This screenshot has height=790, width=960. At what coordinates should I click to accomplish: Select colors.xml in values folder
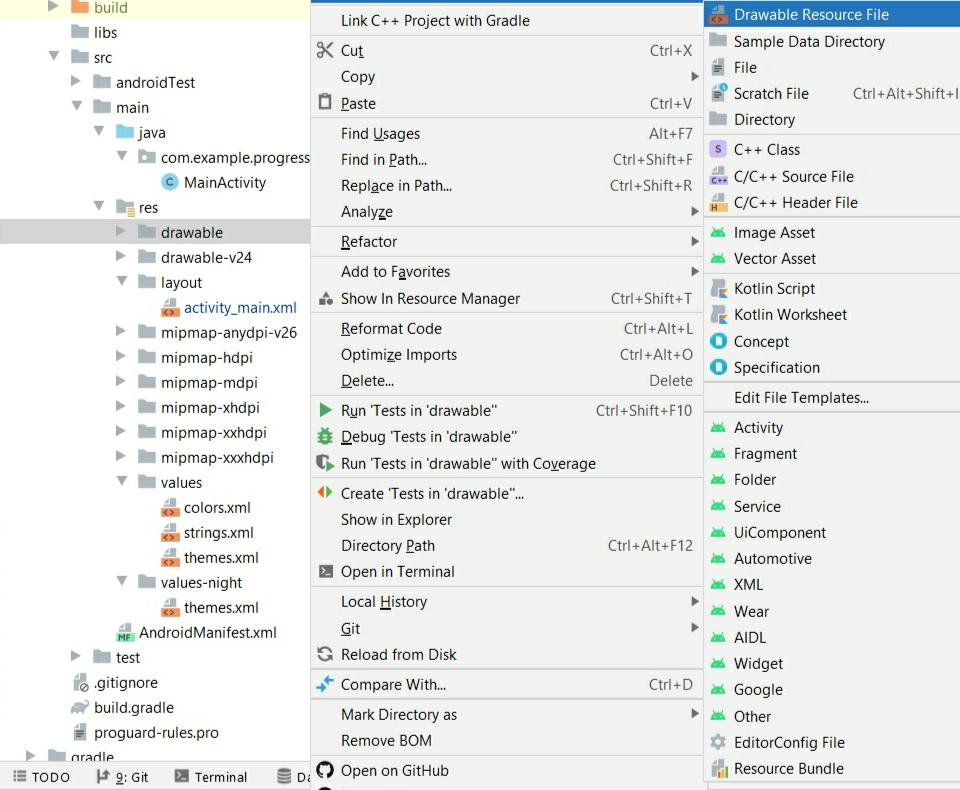(217, 508)
